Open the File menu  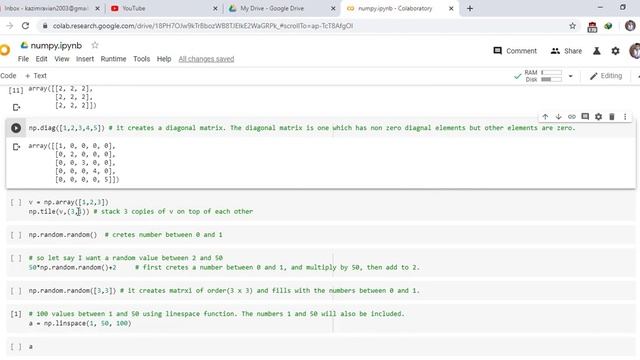pos(23,59)
